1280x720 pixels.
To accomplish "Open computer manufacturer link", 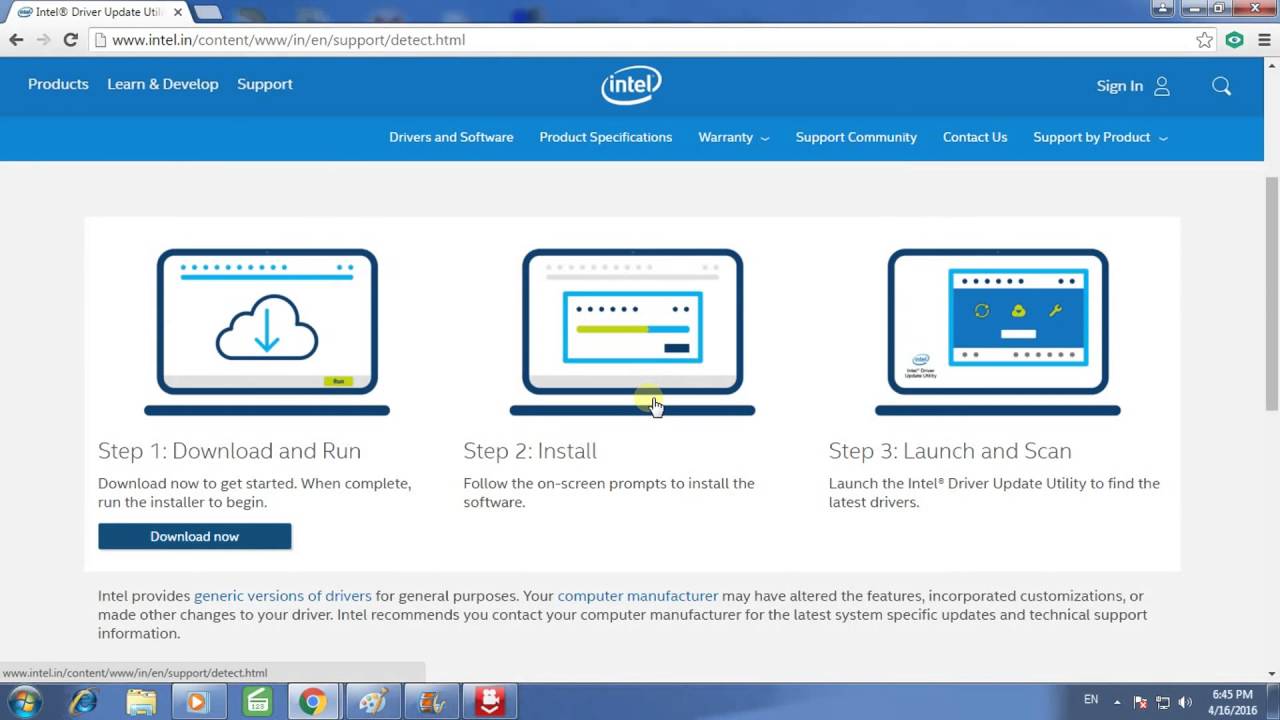I will click(x=638, y=595).
